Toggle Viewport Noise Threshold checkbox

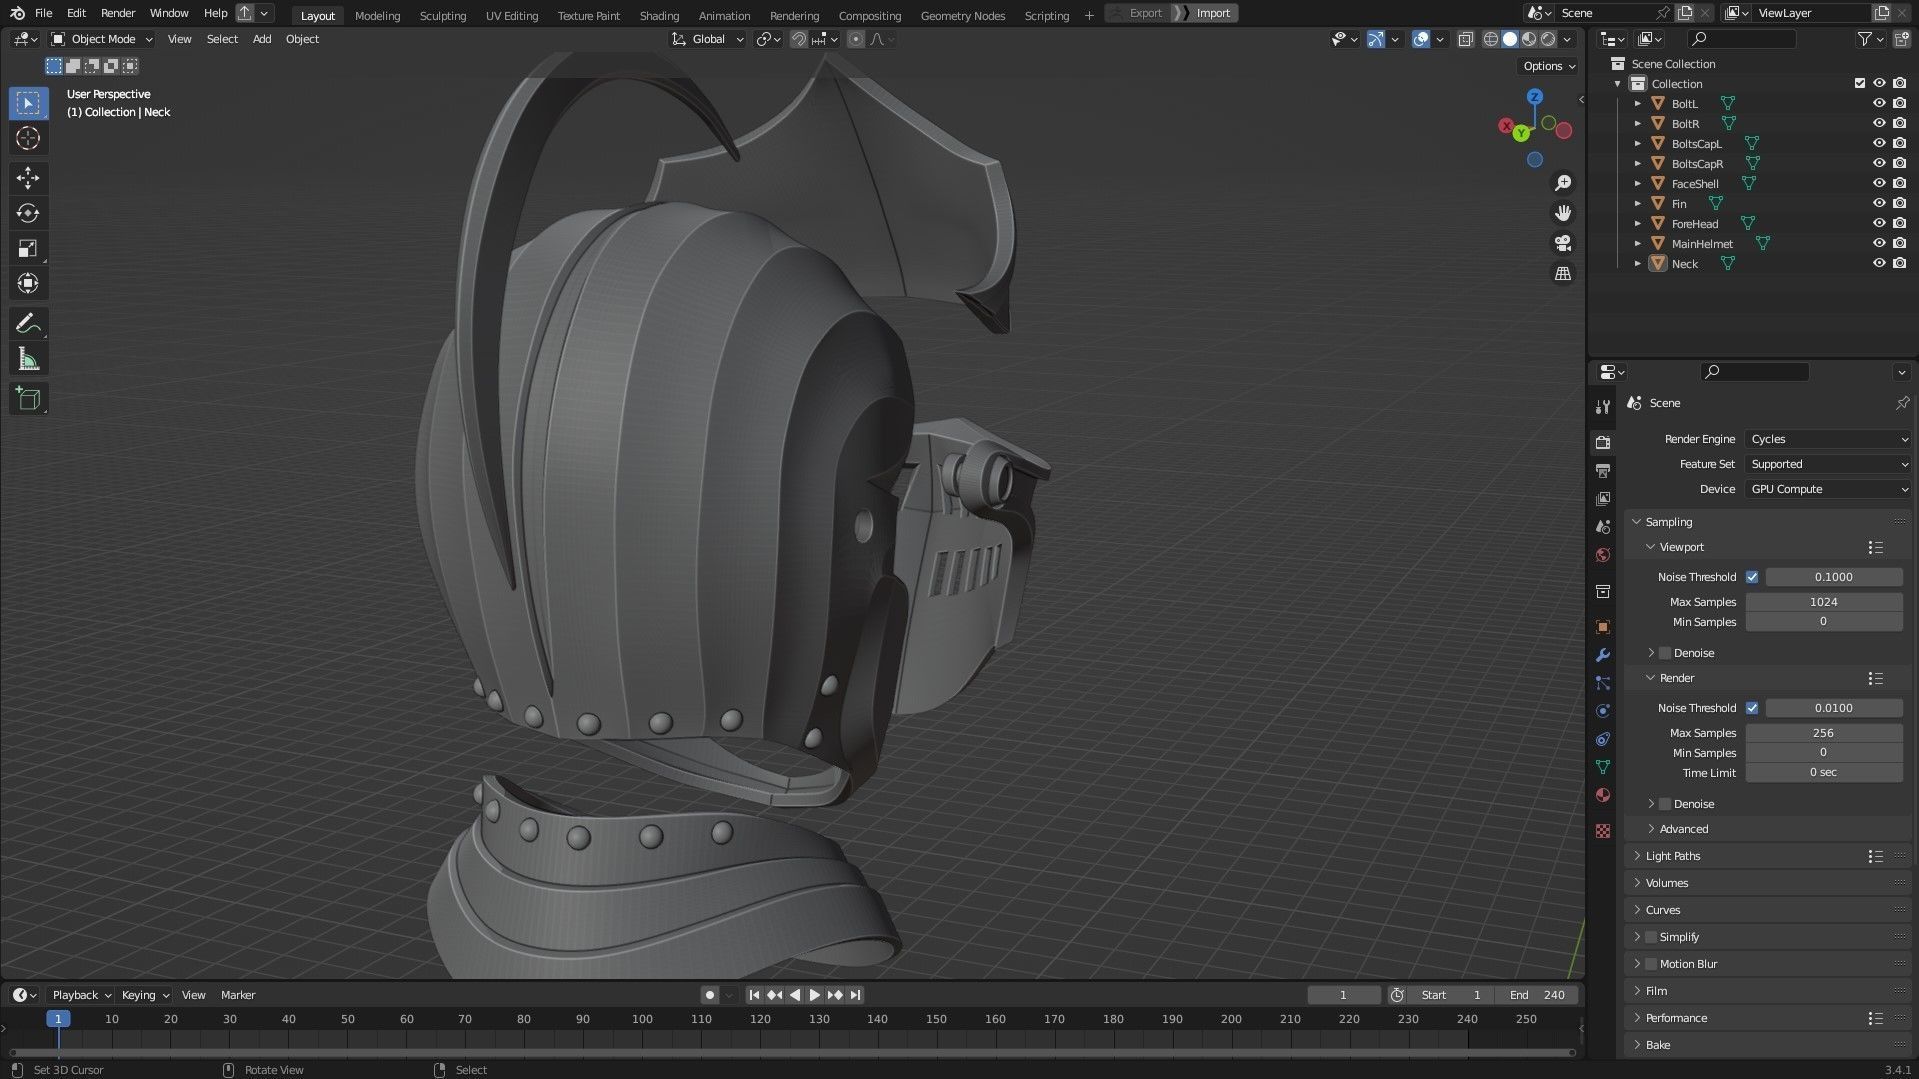click(1752, 577)
